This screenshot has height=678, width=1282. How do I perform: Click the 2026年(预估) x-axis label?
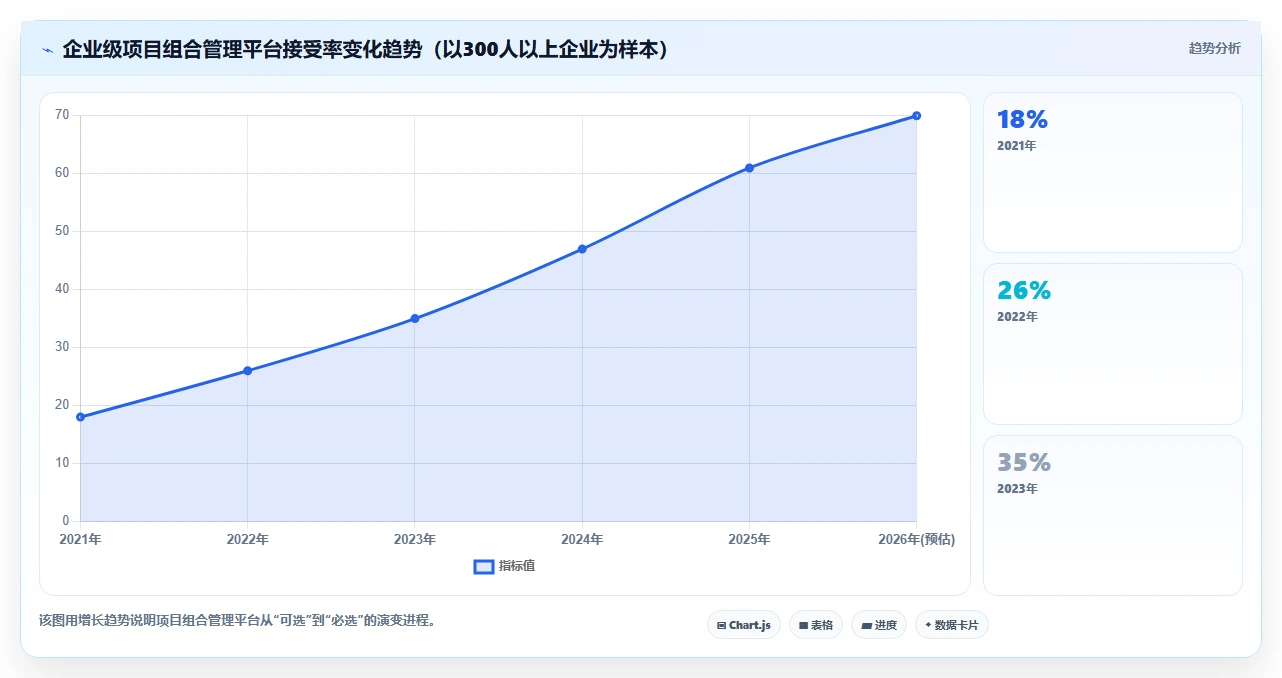916,539
